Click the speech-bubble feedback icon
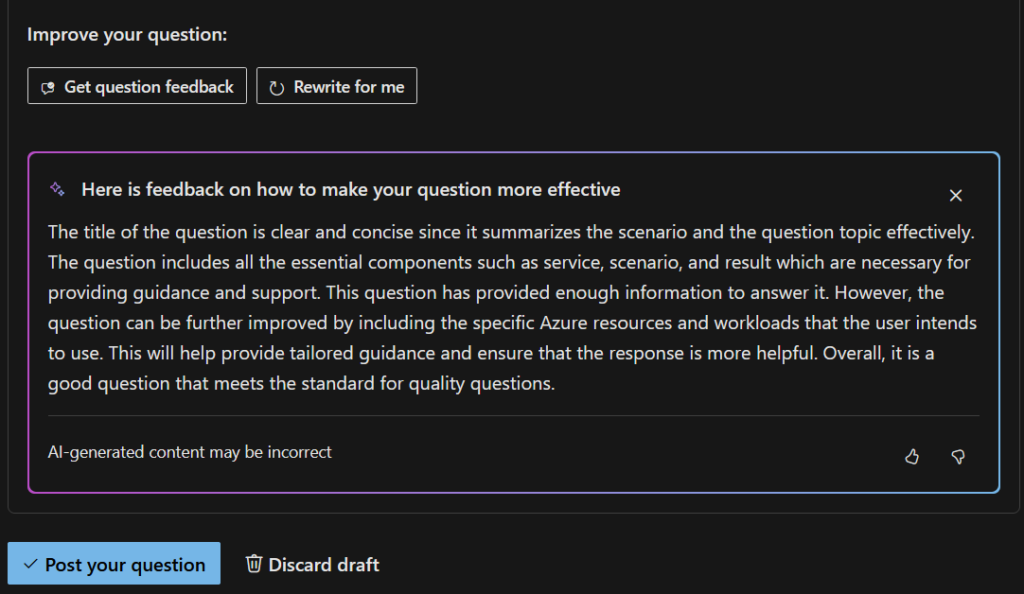Viewport: 1024px width, 594px height. (x=46, y=85)
